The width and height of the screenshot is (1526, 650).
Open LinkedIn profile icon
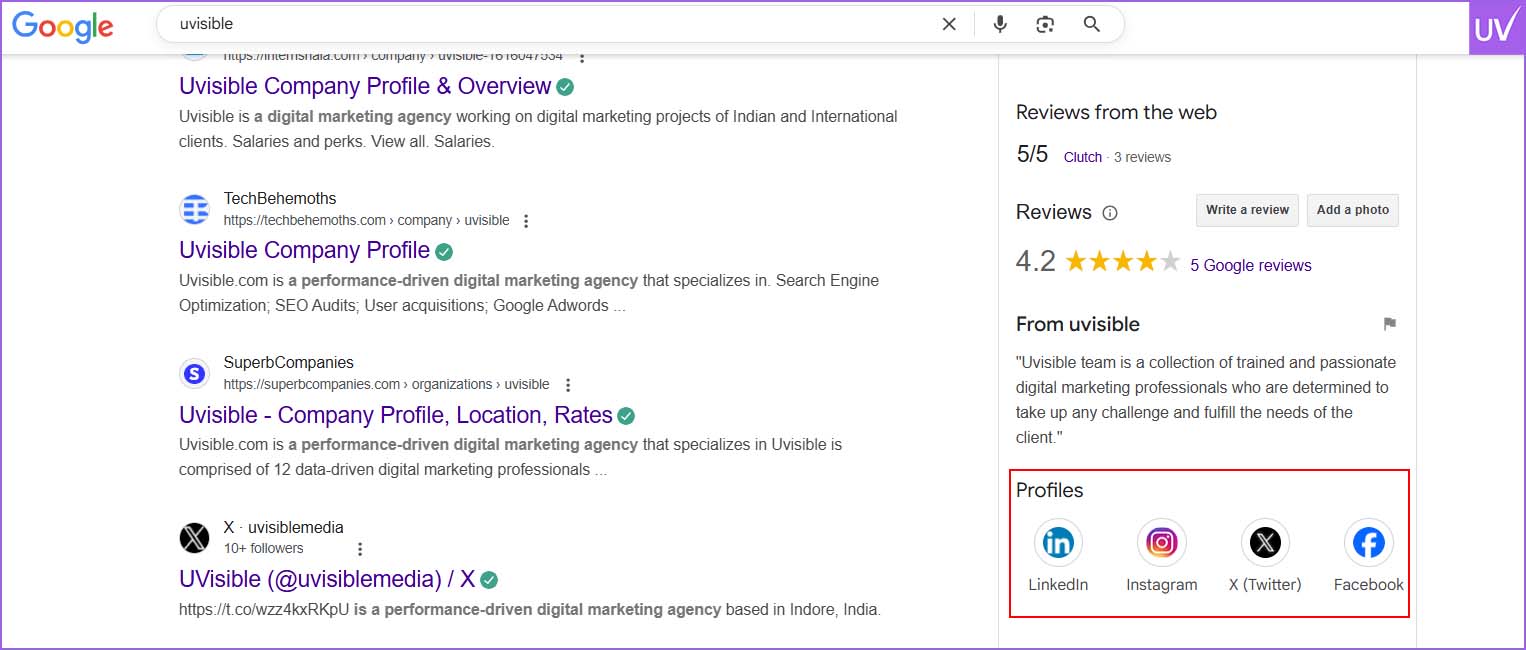(1058, 543)
